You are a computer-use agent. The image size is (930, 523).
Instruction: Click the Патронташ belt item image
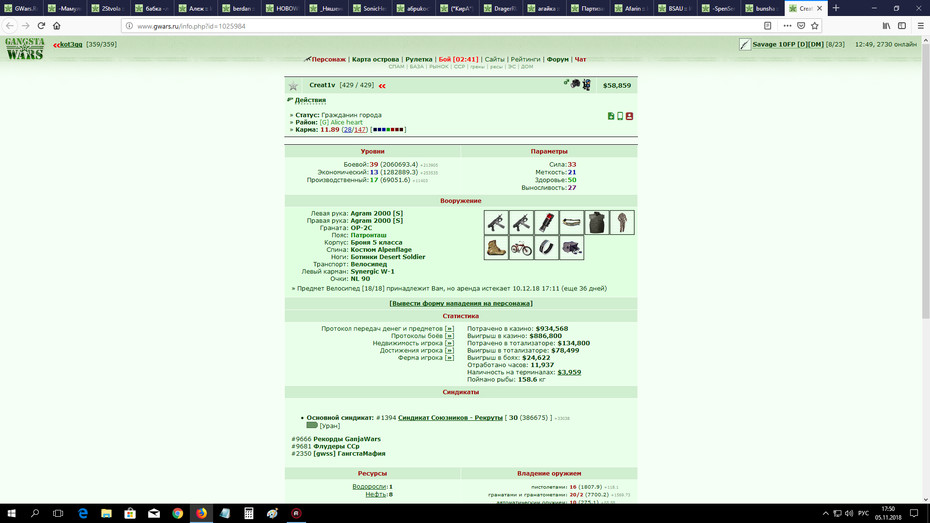tap(571, 222)
